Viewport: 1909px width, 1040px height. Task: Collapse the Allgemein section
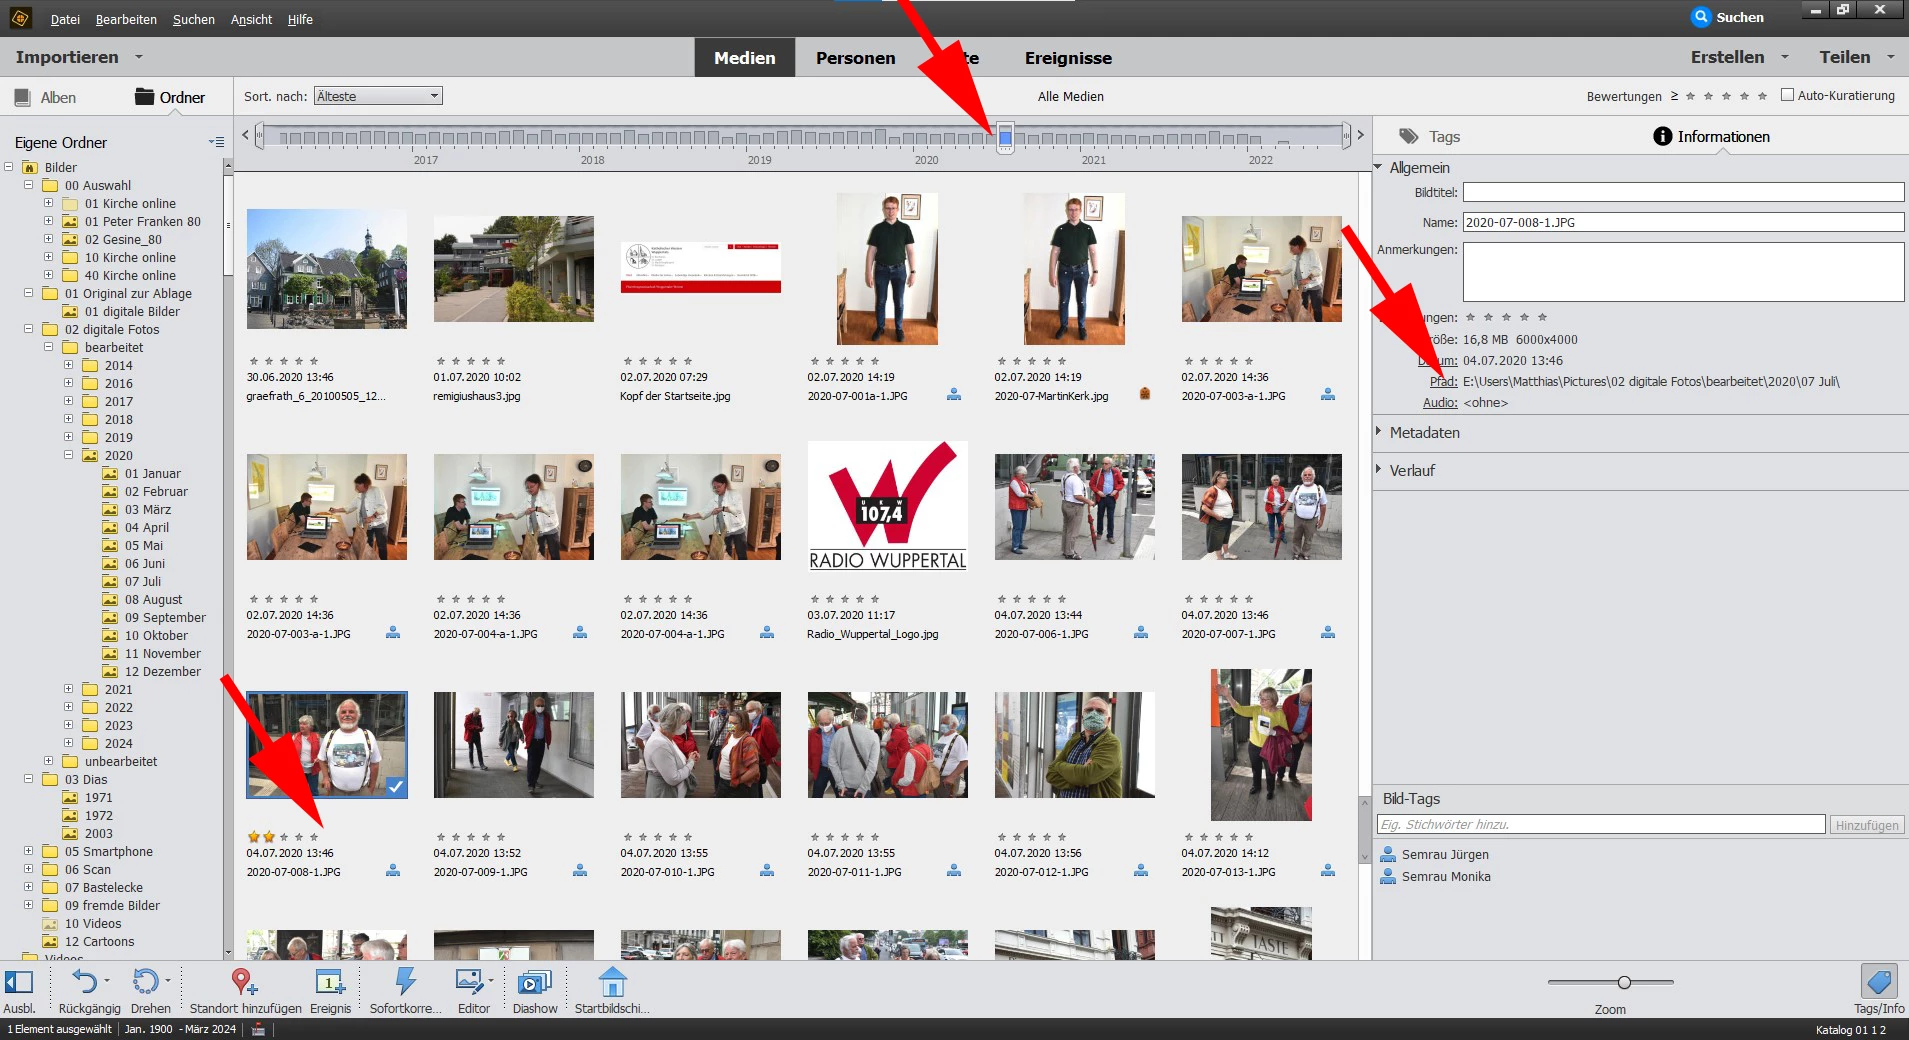[x=1378, y=167]
